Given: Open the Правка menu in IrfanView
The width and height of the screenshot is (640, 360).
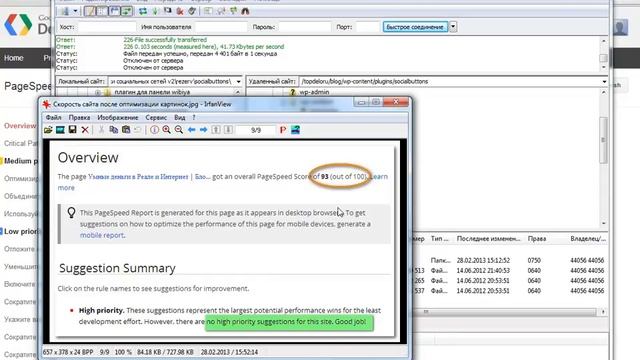Looking at the screenshot, I should [x=79, y=118].
